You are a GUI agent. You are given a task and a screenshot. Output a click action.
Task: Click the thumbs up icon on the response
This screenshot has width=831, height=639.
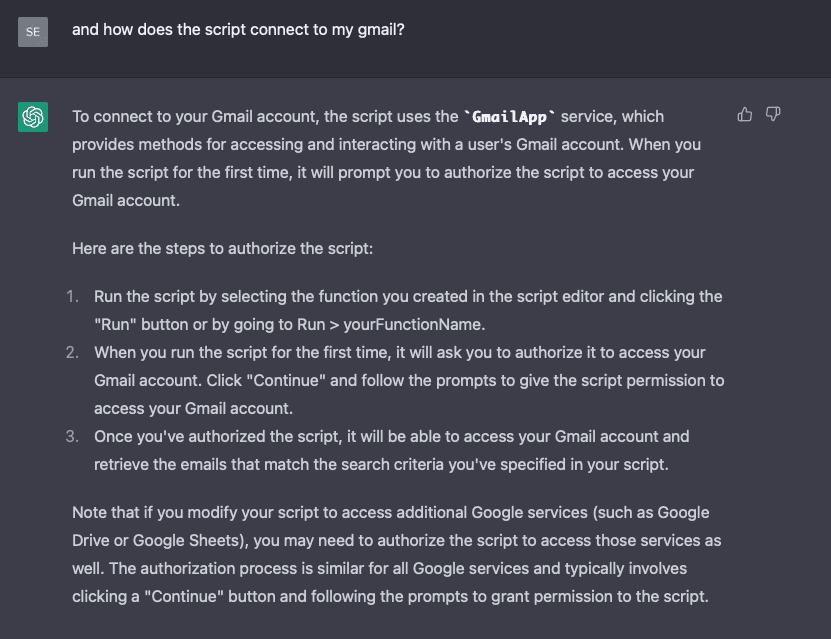click(745, 115)
